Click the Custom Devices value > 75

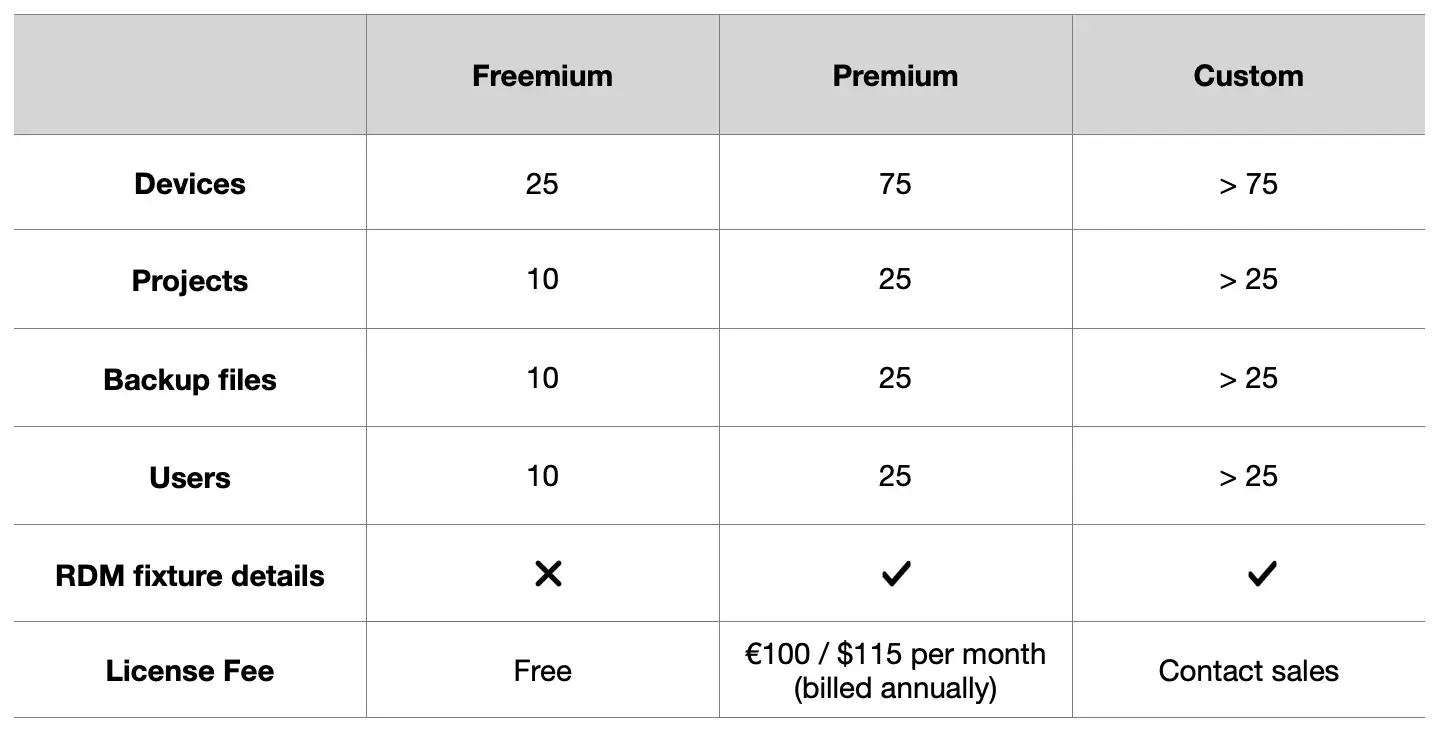pos(1248,184)
